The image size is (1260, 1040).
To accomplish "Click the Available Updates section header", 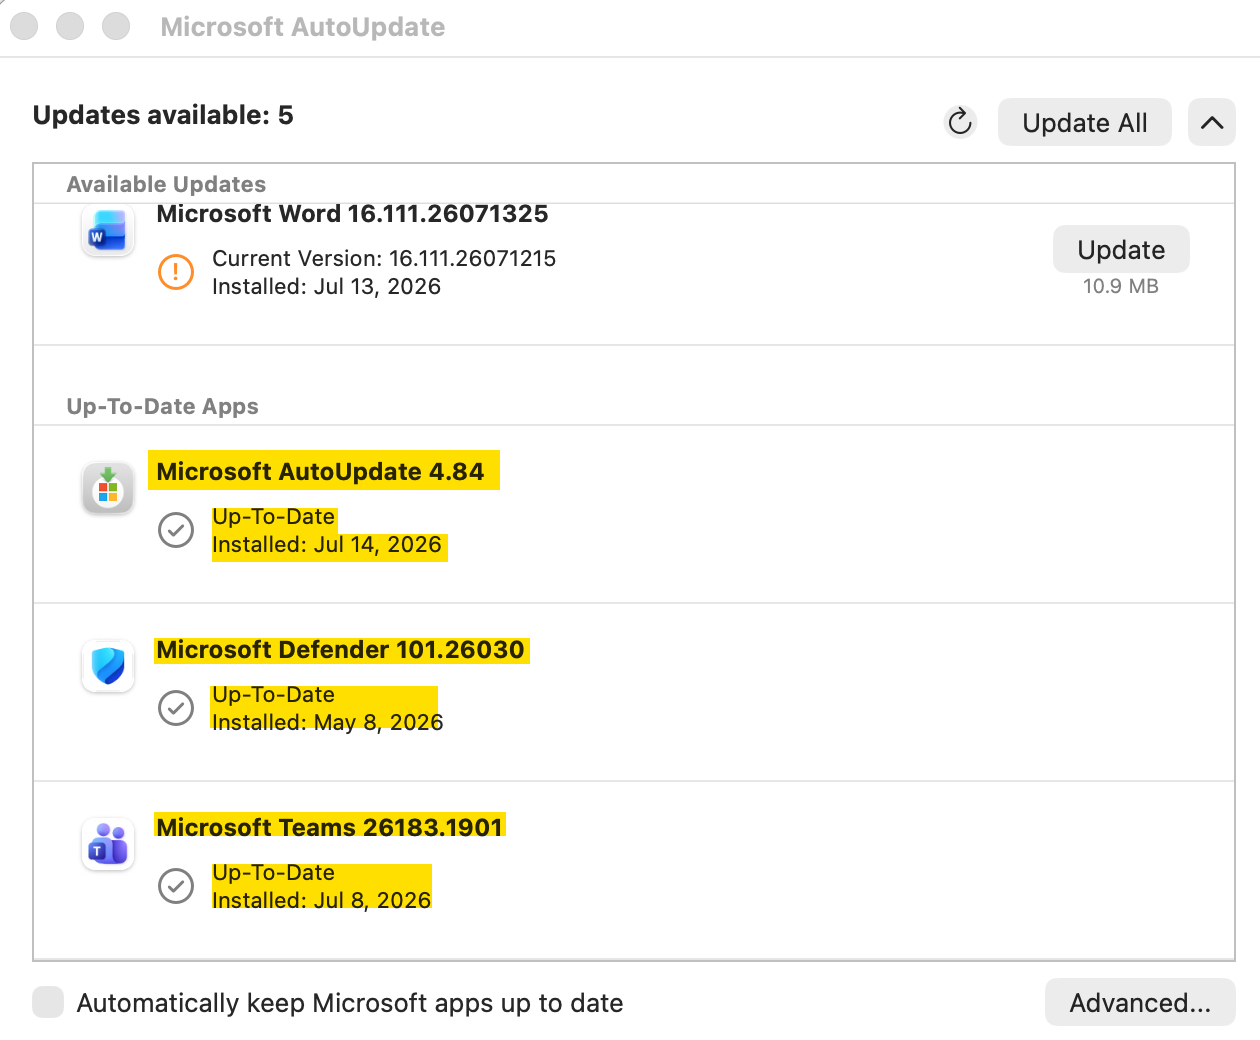I will (x=166, y=184).
